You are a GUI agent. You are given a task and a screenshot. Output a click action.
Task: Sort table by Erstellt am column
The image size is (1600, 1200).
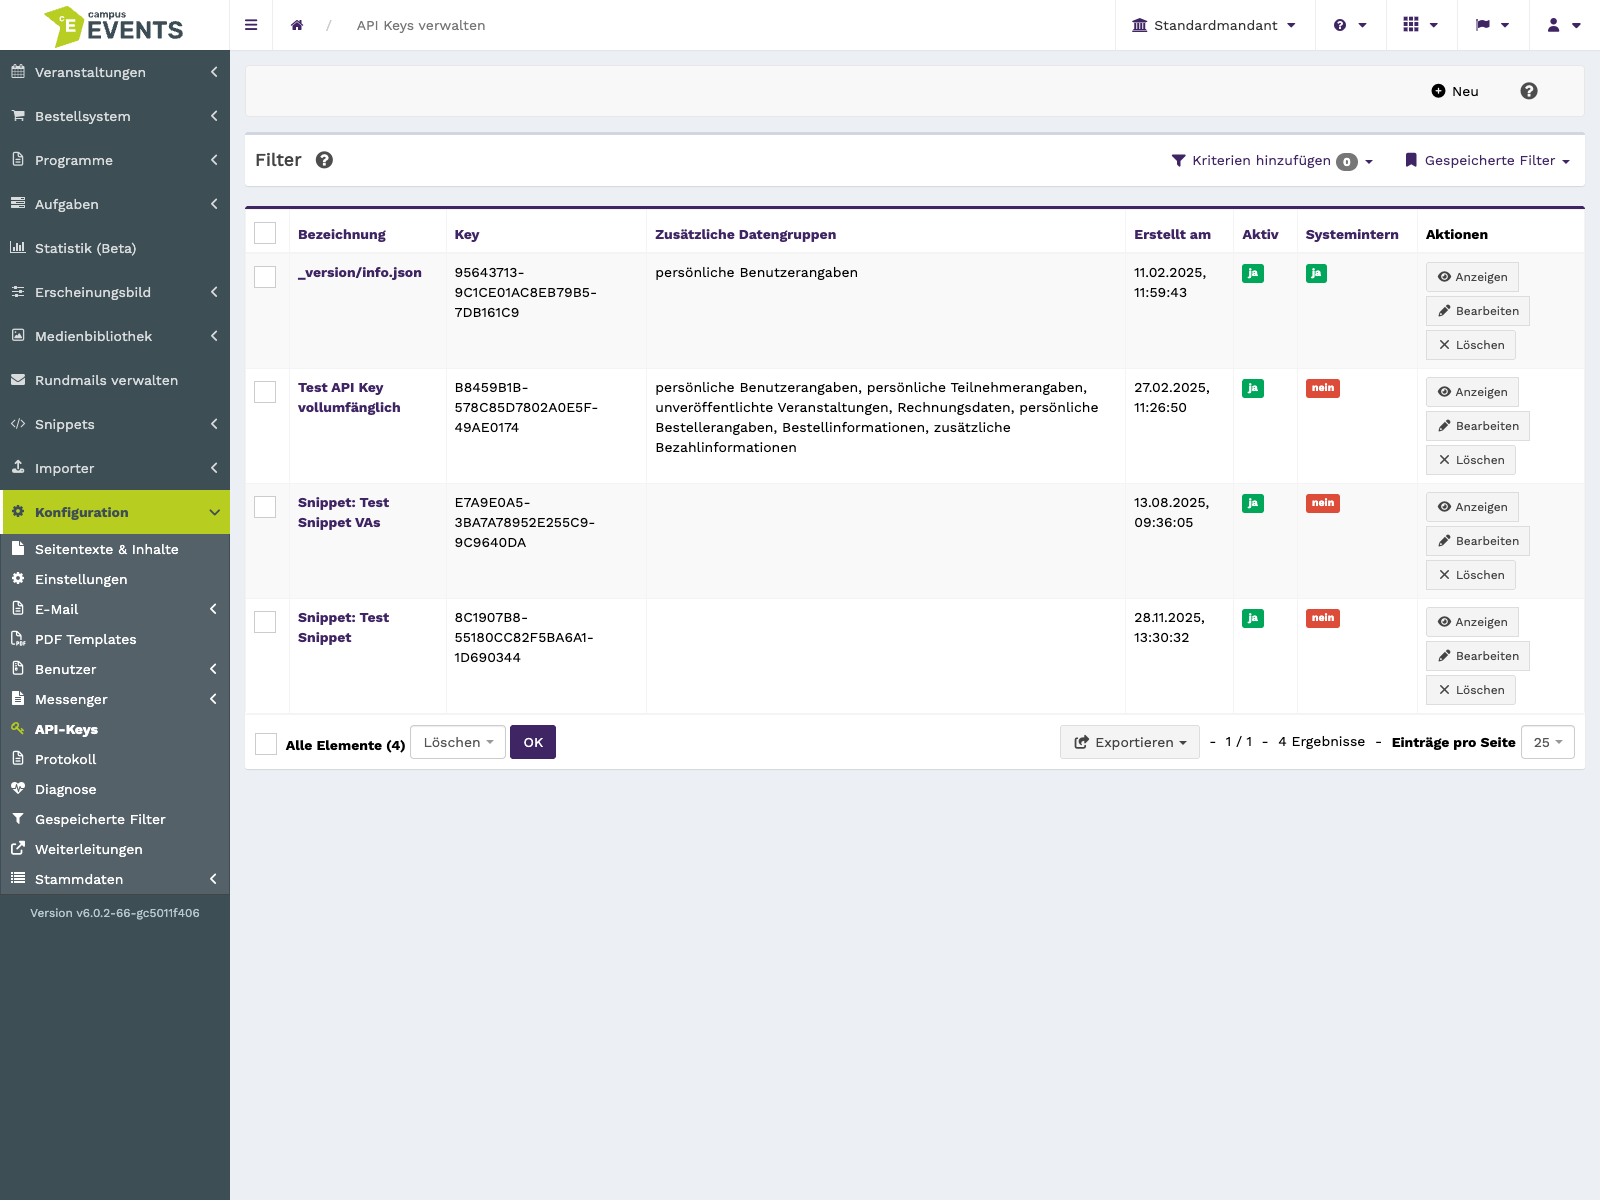(x=1172, y=234)
